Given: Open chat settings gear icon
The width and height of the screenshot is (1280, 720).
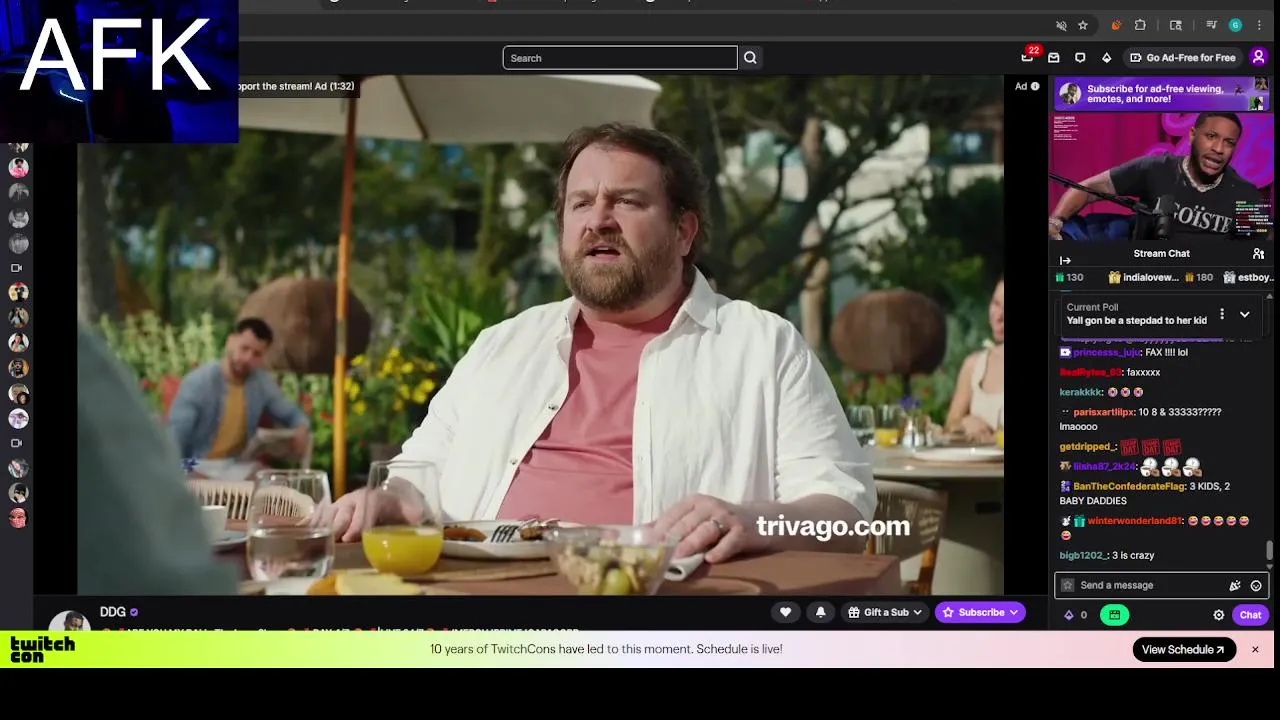Looking at the screenshot, I should [x=1219, y=615].
